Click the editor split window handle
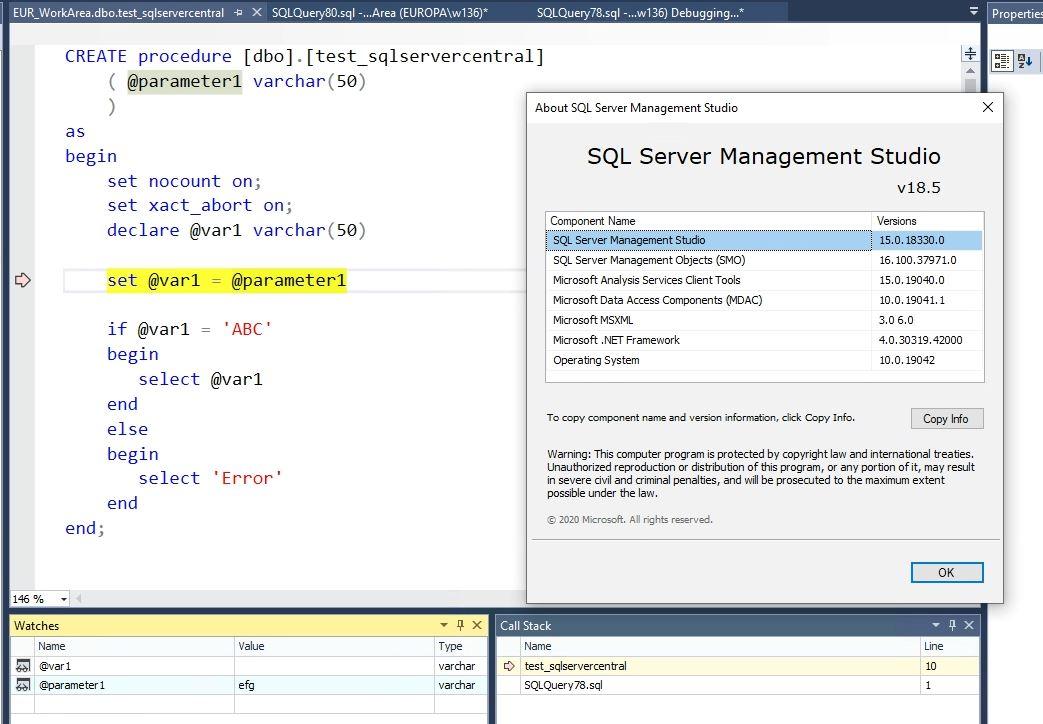 click(969, 54)
